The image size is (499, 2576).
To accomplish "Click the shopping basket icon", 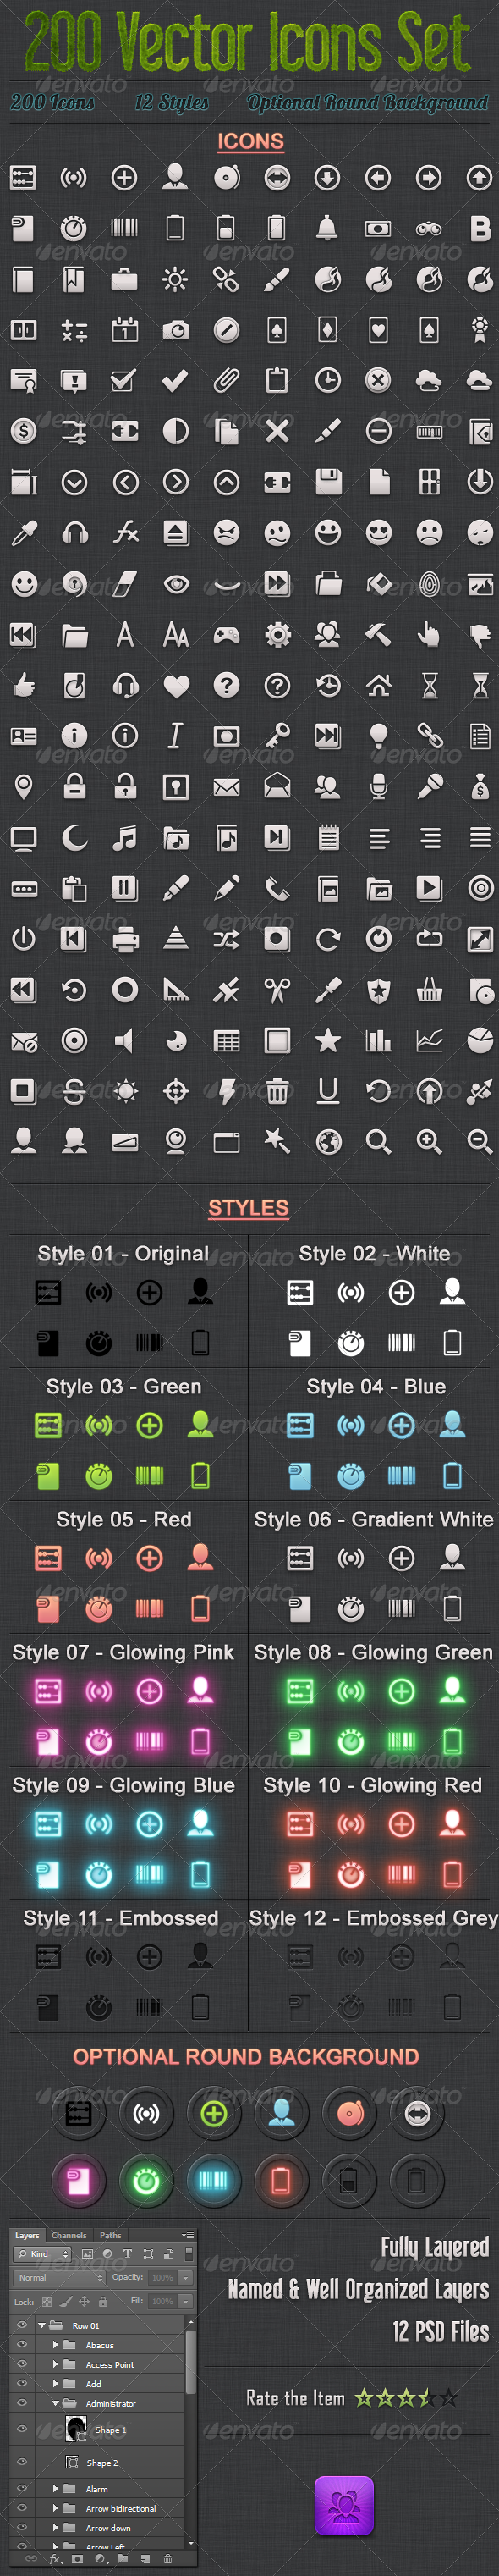I will [x=429, y=990].
